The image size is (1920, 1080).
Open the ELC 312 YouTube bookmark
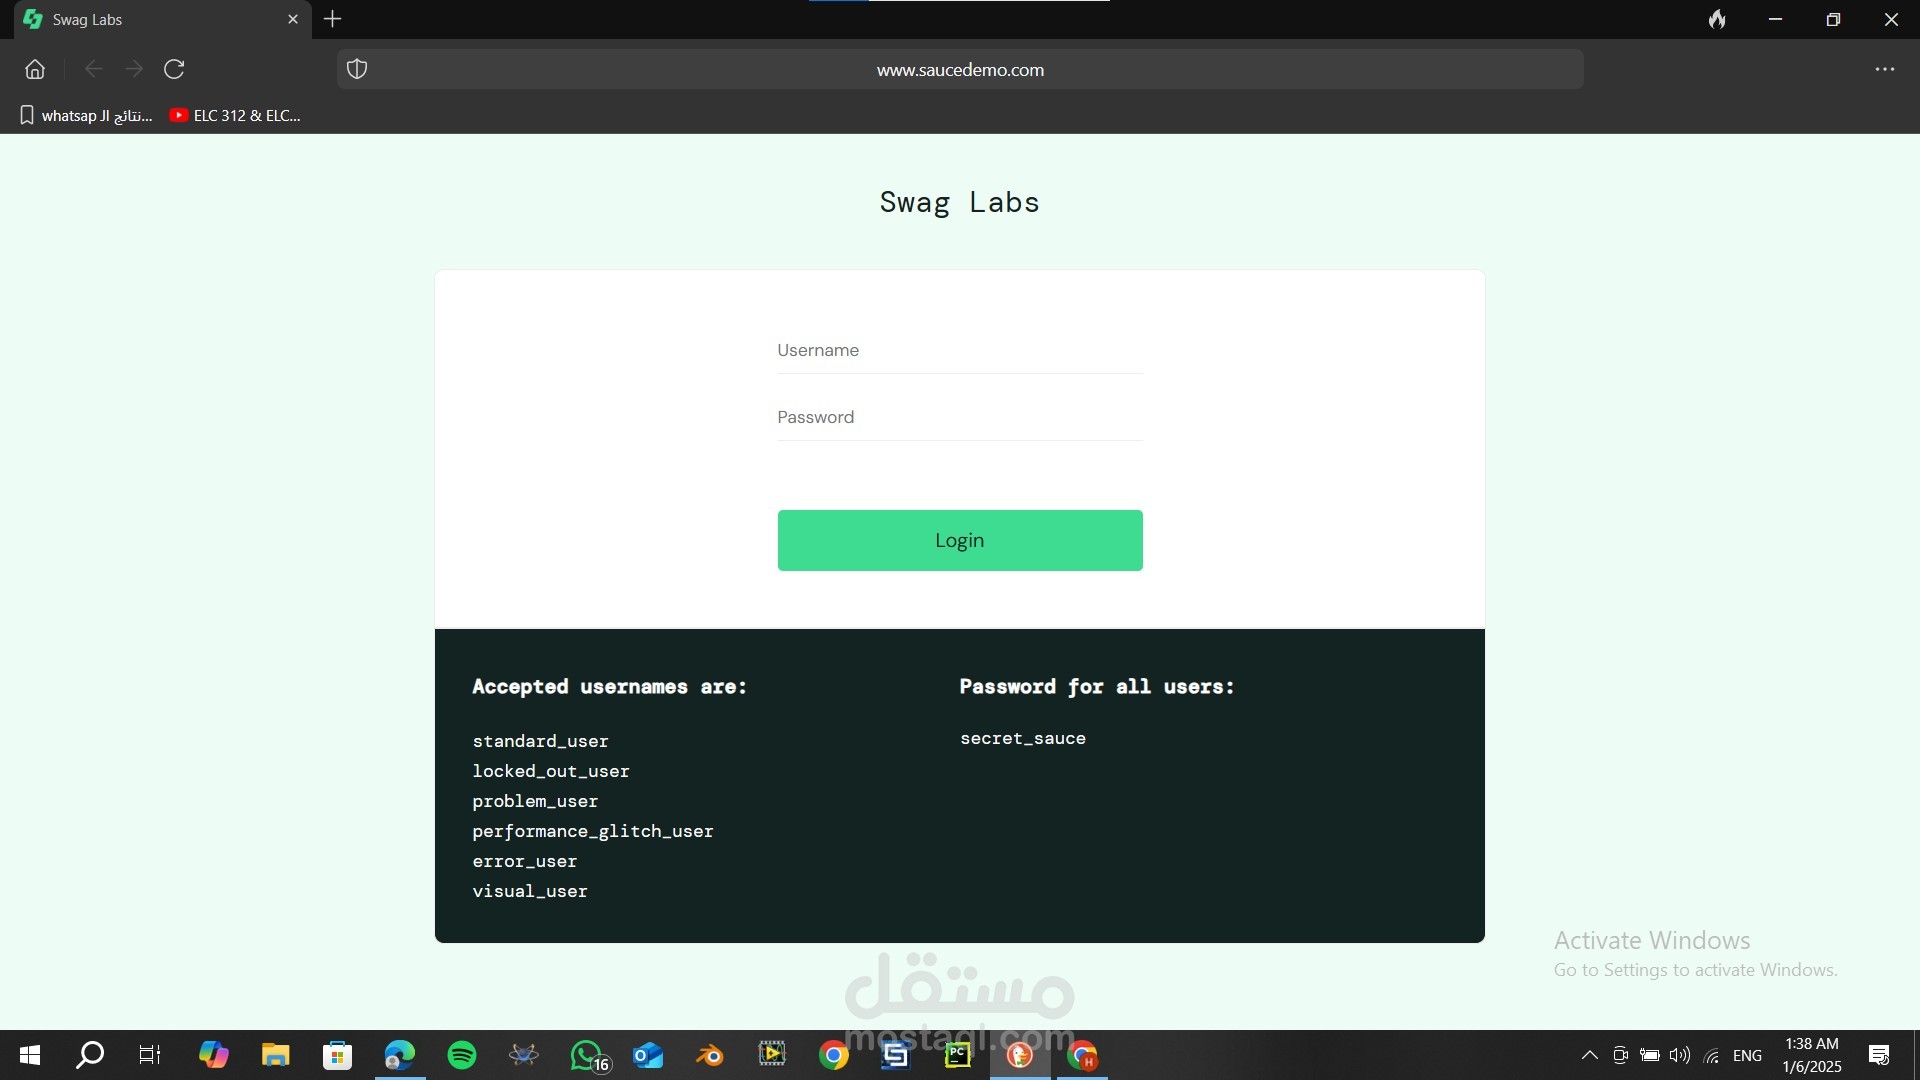[x=235, y=115]
